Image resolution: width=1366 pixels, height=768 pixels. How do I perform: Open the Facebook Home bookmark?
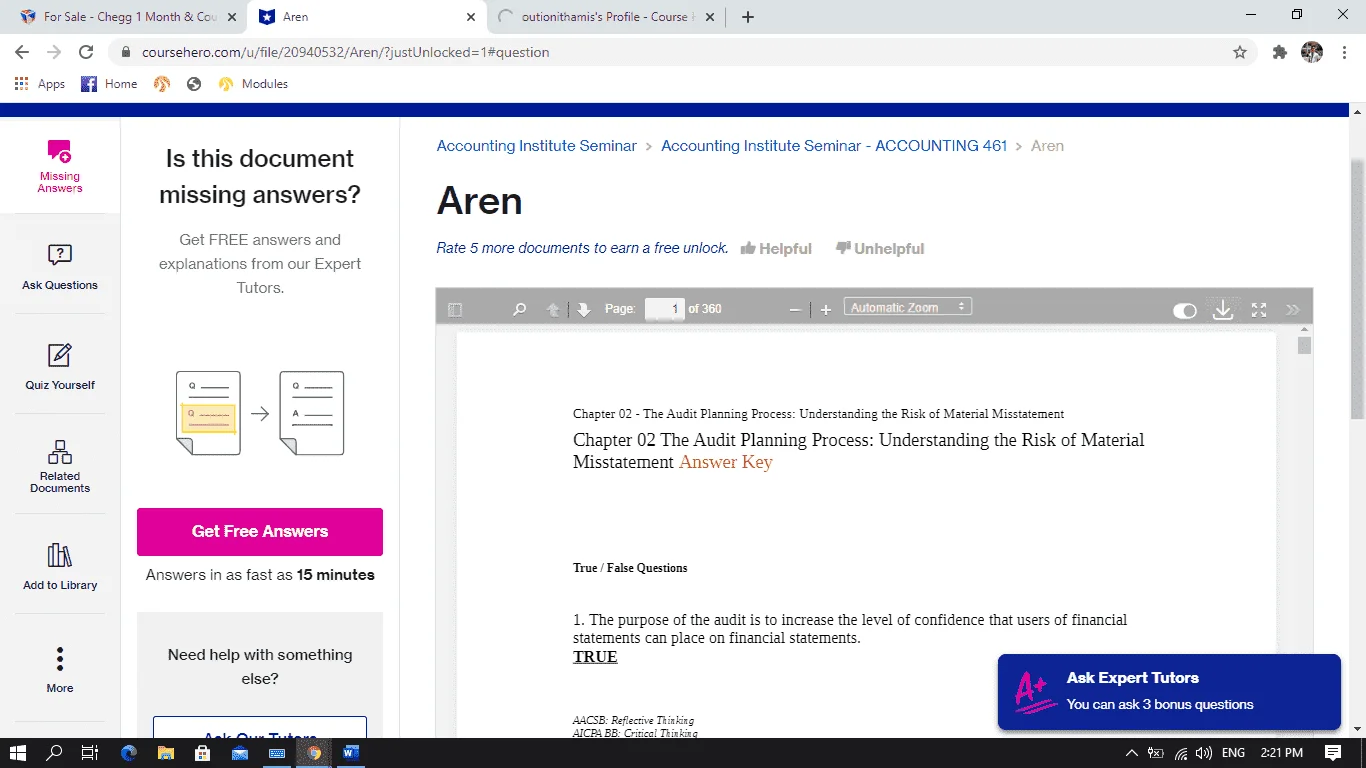point(109,84)
